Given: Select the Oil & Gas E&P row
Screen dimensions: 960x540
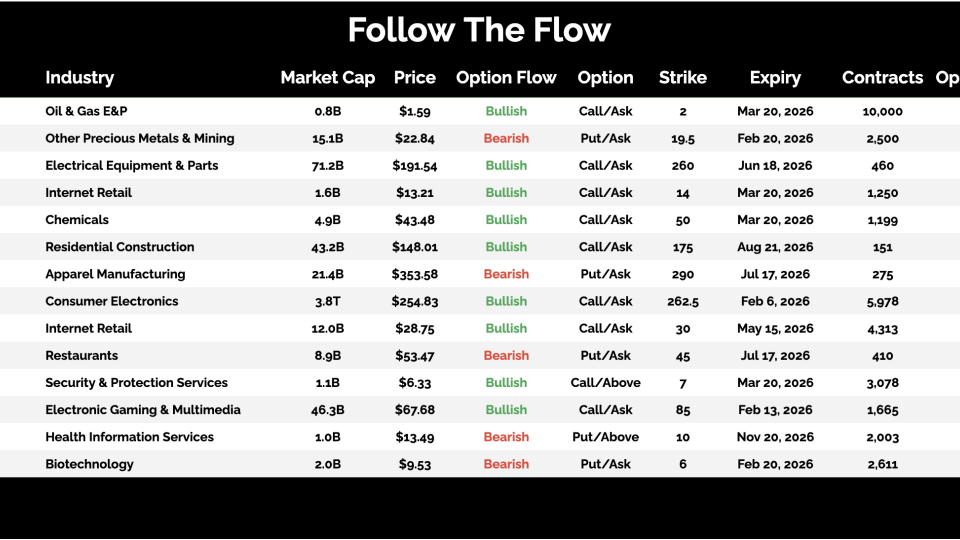Looking at the screenshot, I should 86,111.
